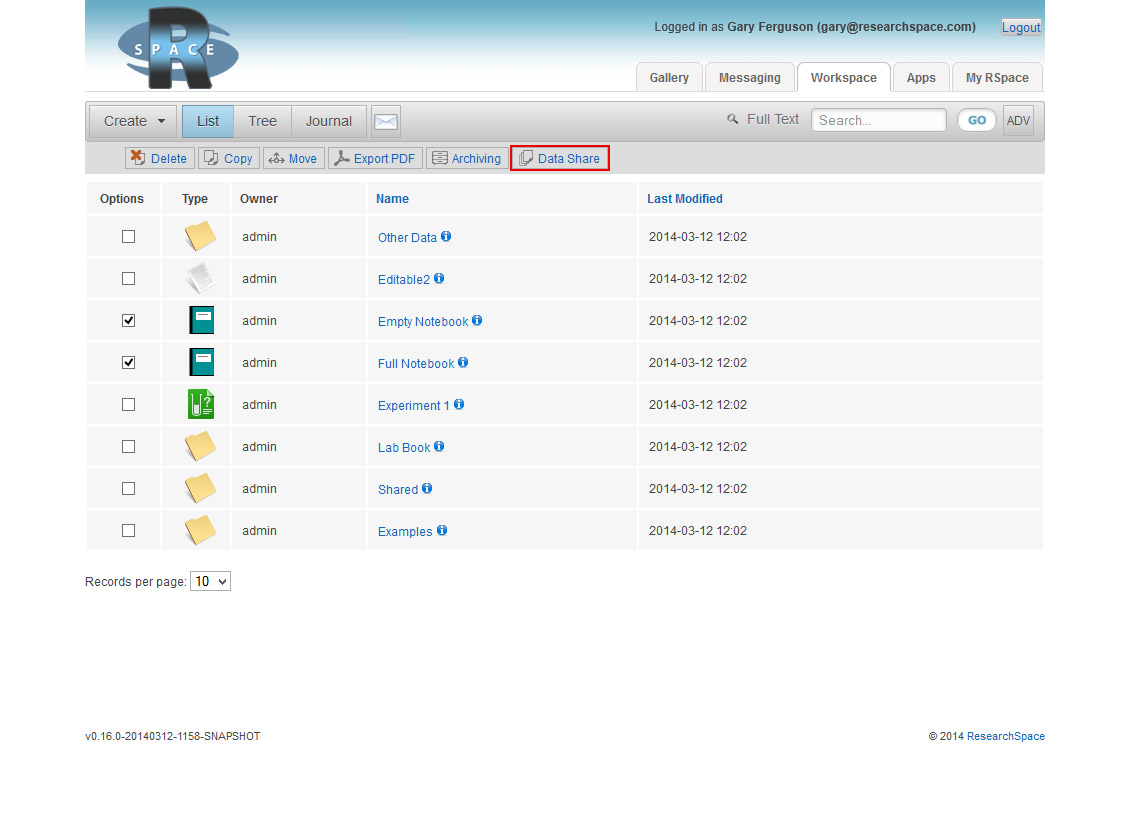The width and height of the screenshot is (1133, 819).
Task: Click info icon beside Experiment 1
Action: click(459, 405)
